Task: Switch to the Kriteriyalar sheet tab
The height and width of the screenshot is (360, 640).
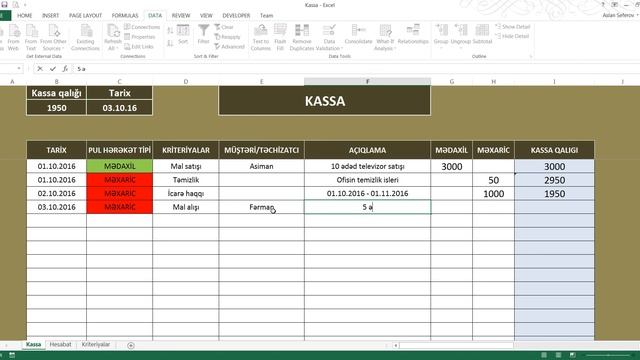Action: pyautogui.click(x=96, y=345)
